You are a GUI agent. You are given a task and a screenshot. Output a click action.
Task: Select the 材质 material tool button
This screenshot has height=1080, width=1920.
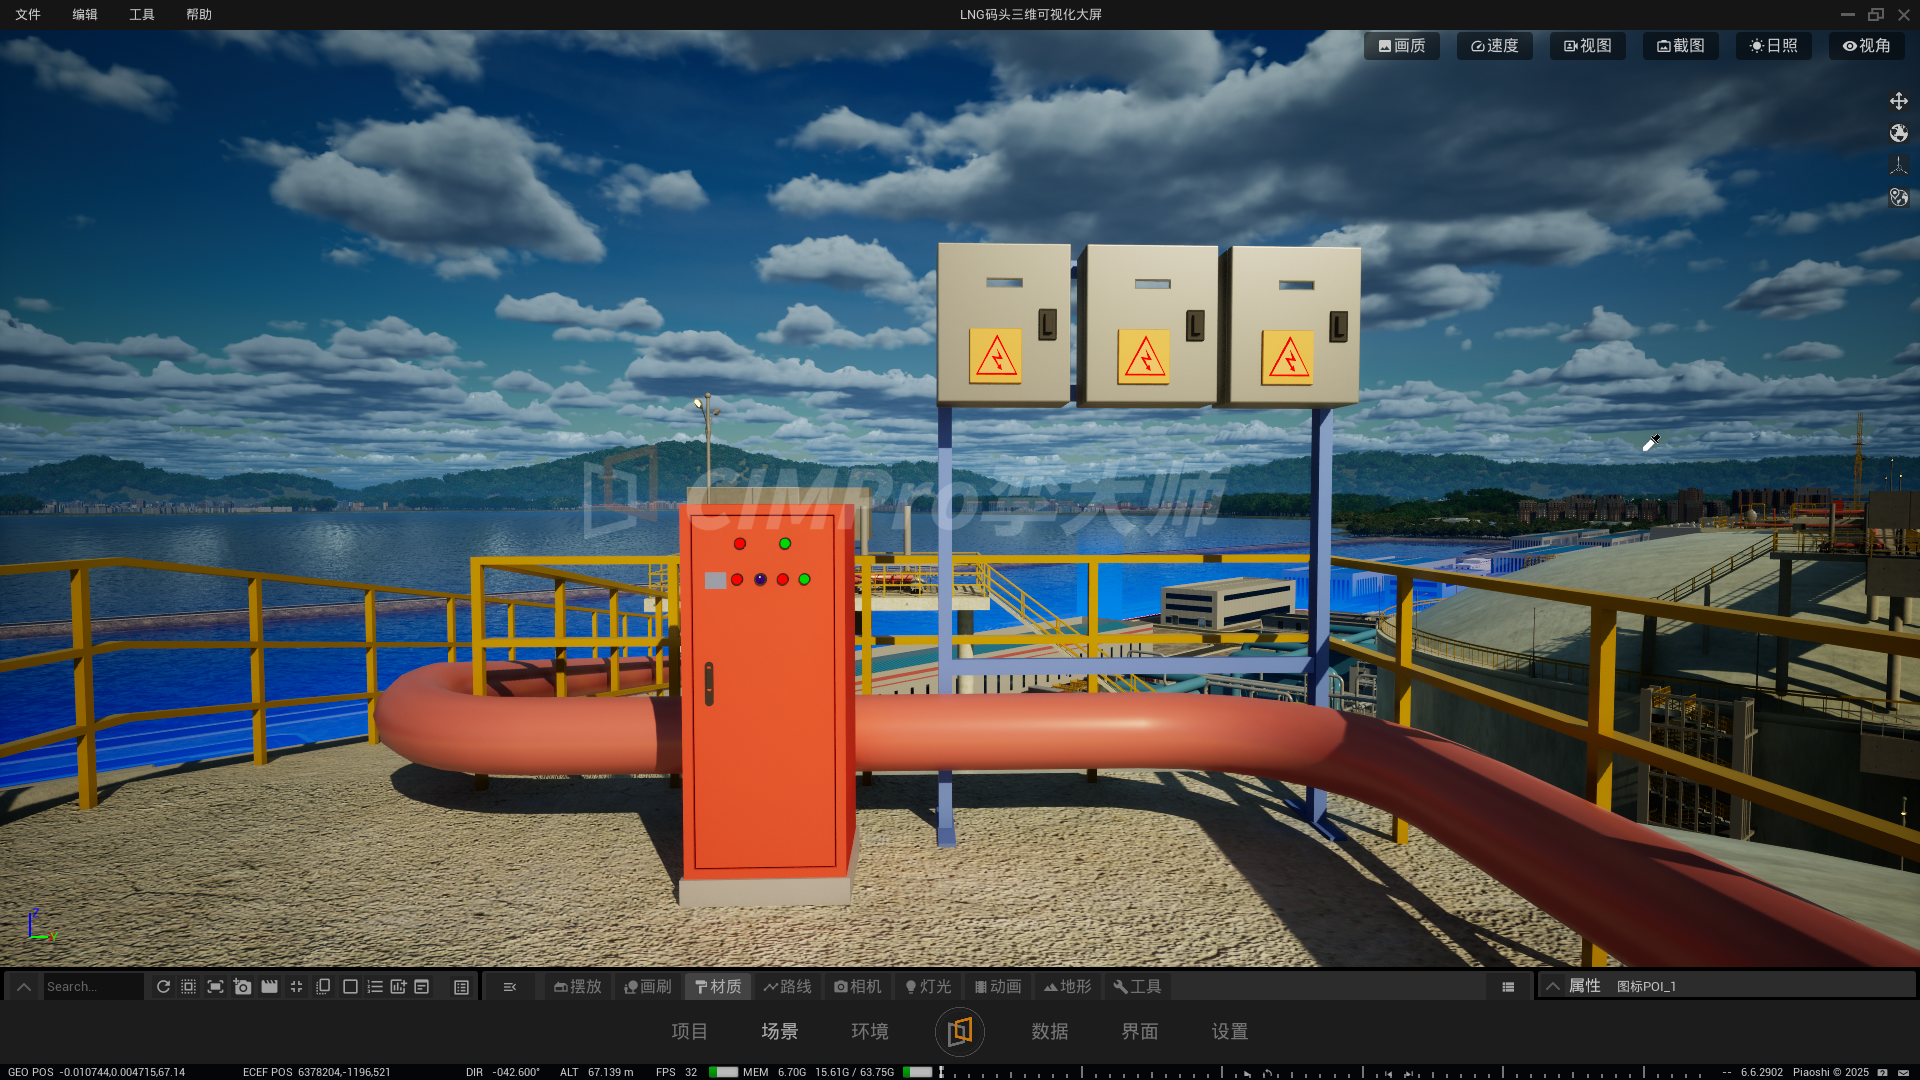pyautogui.click(x=718, y=987)
